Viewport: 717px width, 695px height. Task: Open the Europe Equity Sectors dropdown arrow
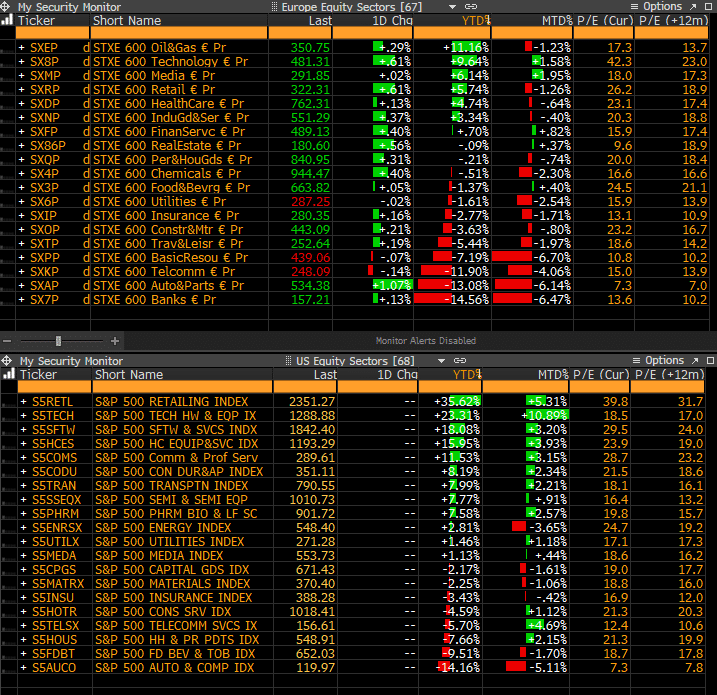pyautogui.click(x=452, y=7)
